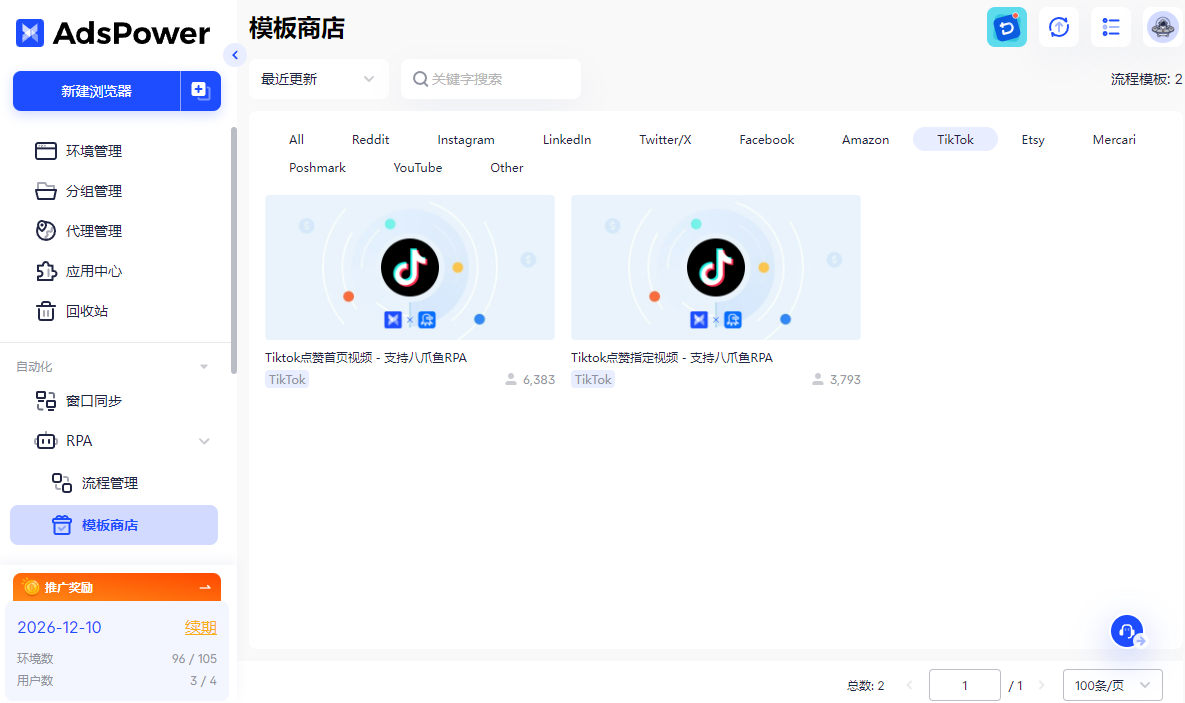Collapse the RPA submenu chevron
This screenshot has height=703, width=1185.
pyautogui.click(x=204, y=441)
